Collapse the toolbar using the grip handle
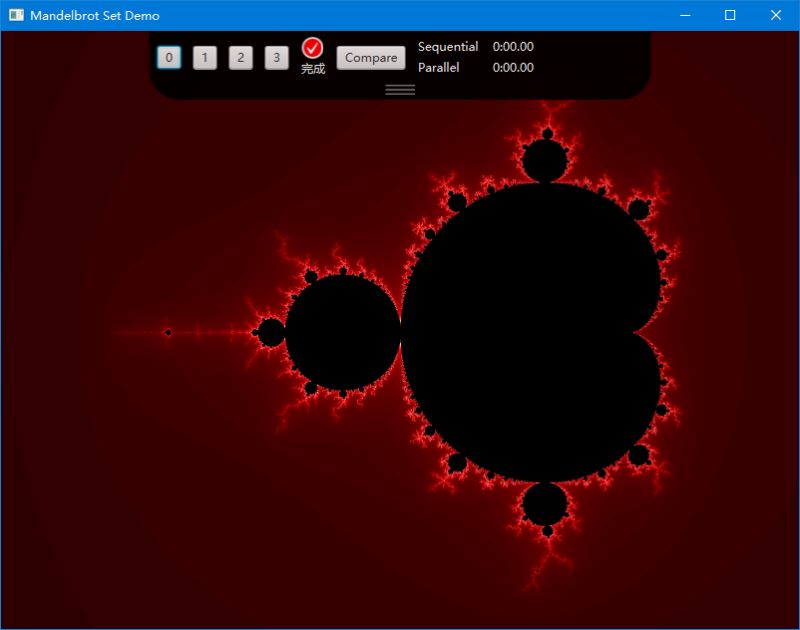 tap(400, 89)
